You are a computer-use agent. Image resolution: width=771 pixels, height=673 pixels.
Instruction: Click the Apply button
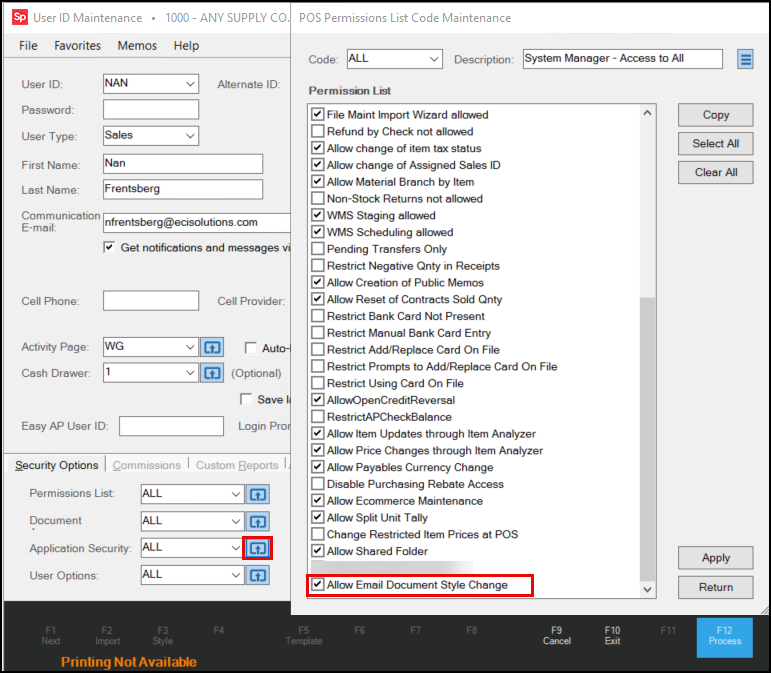click(715, 558)
